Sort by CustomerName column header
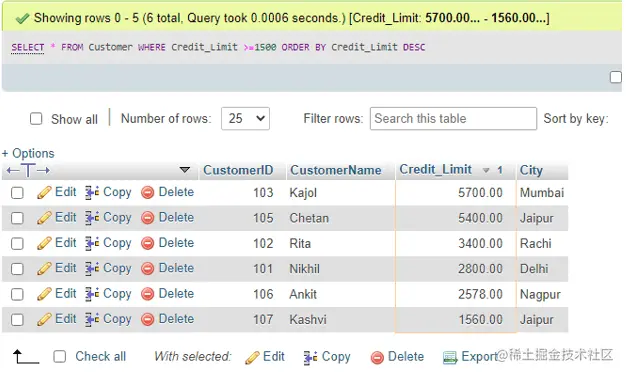Image resolution: width=626 pixels, height=375 pixels. [x=335, y=171]
